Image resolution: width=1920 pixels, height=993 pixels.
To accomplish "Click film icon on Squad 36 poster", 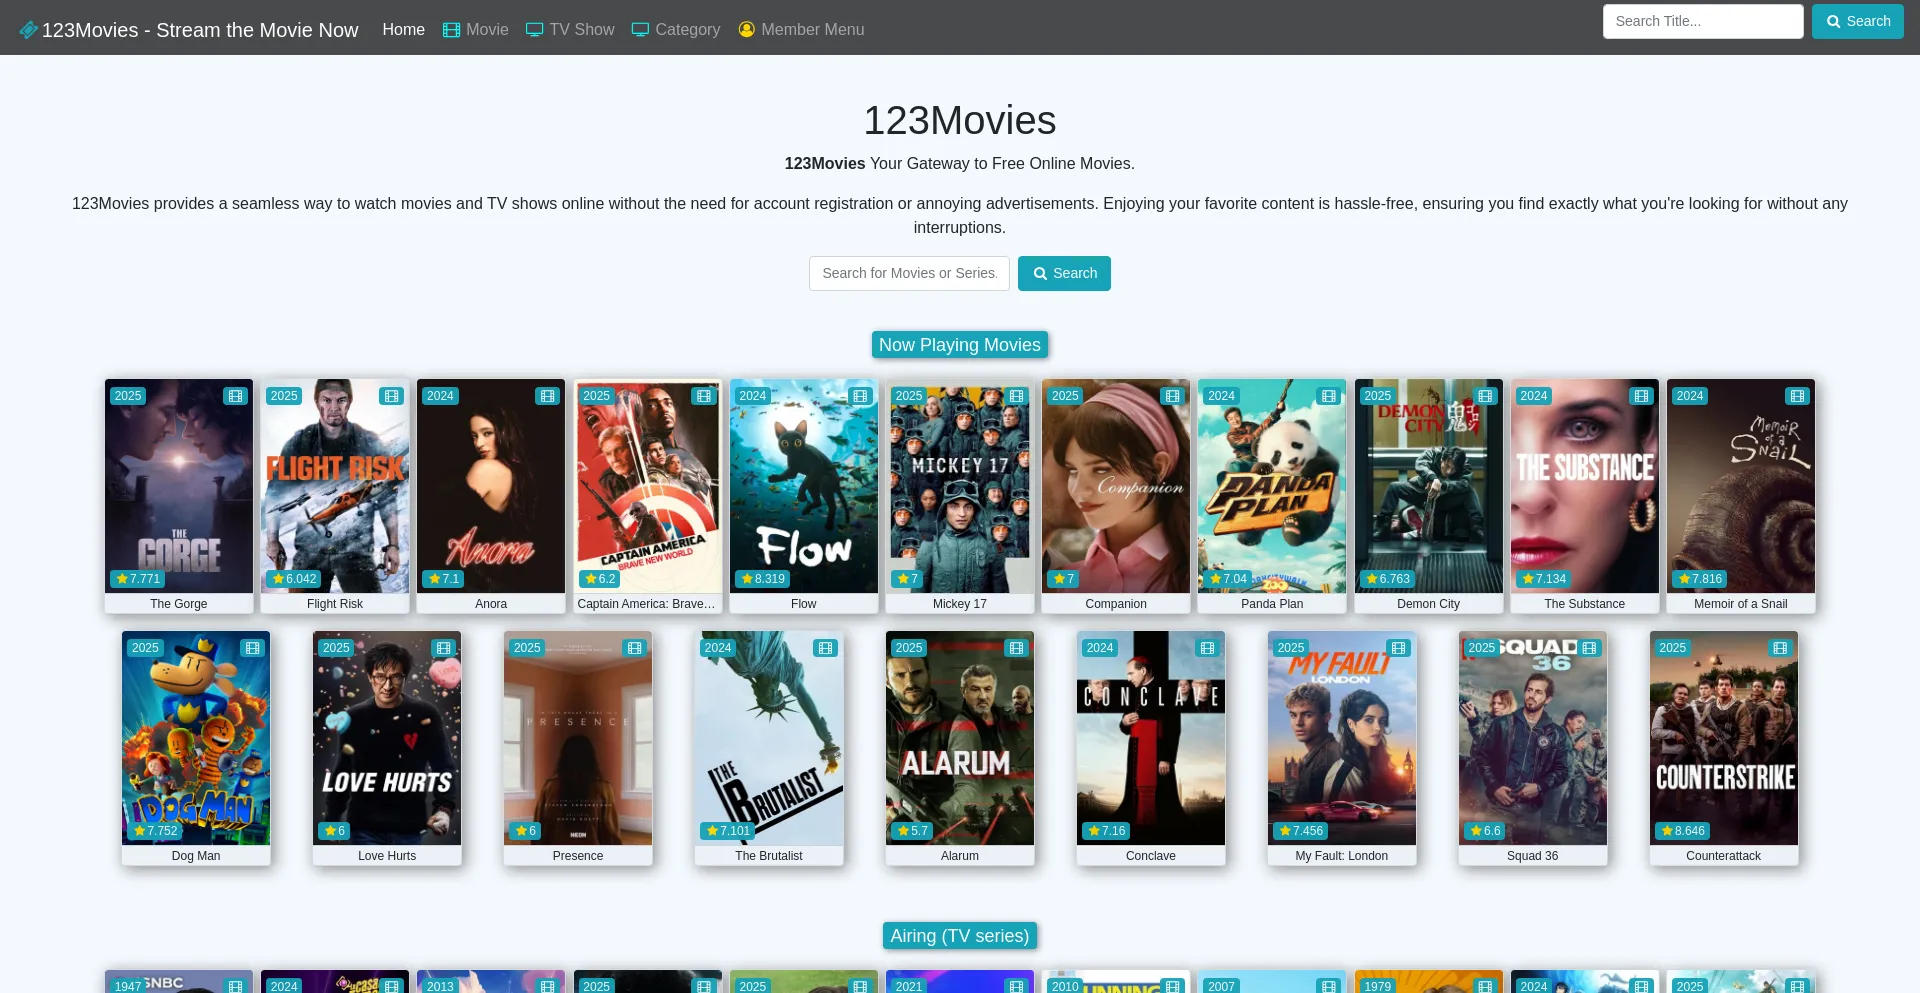I will coord(1589,648).
